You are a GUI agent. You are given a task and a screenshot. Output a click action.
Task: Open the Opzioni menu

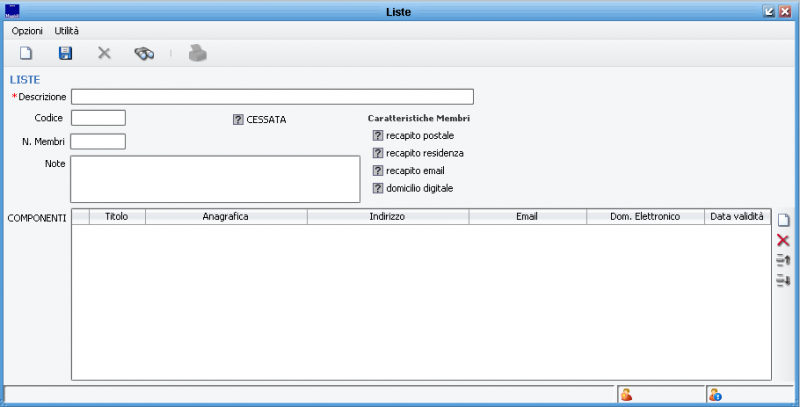click(27, 31)
